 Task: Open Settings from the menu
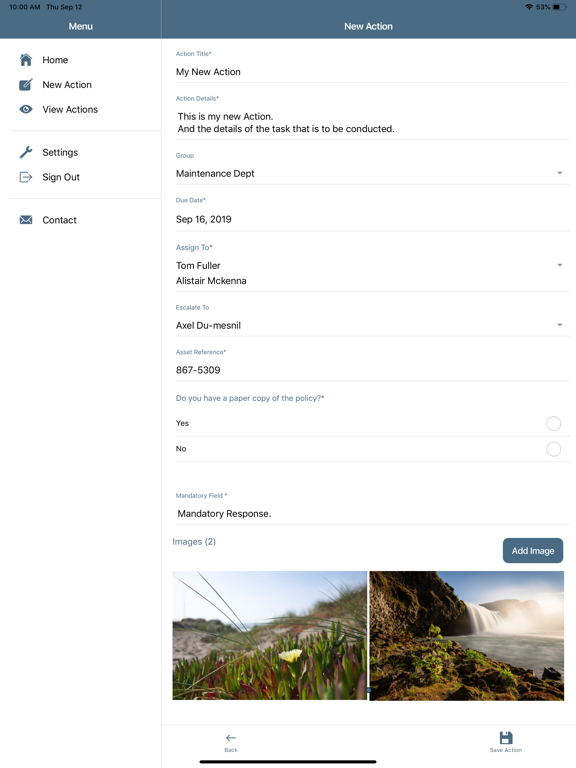[60, 152]
